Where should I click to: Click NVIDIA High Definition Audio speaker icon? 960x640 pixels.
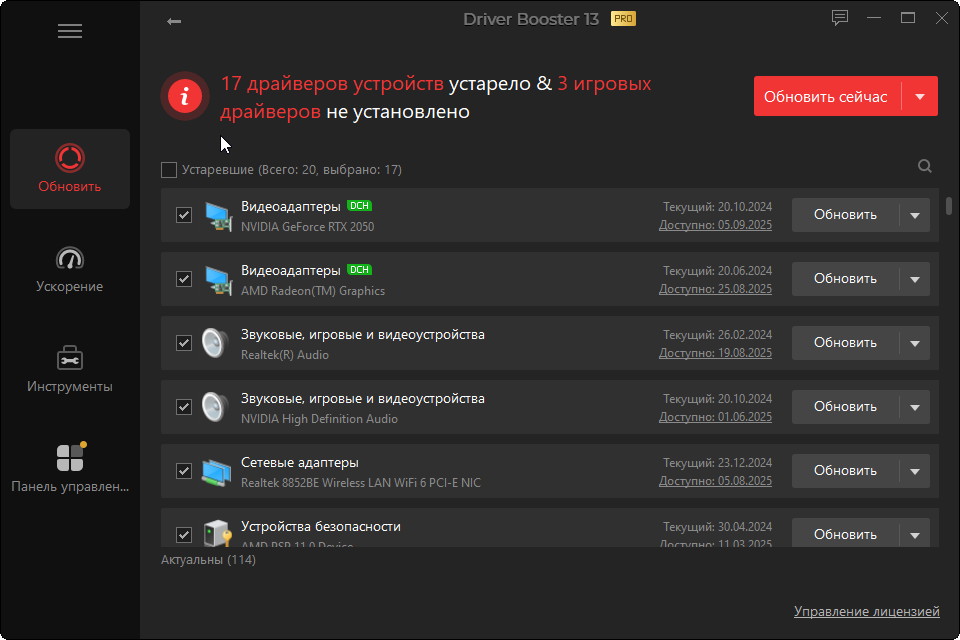pyautogui.click(x=215, y=407)
